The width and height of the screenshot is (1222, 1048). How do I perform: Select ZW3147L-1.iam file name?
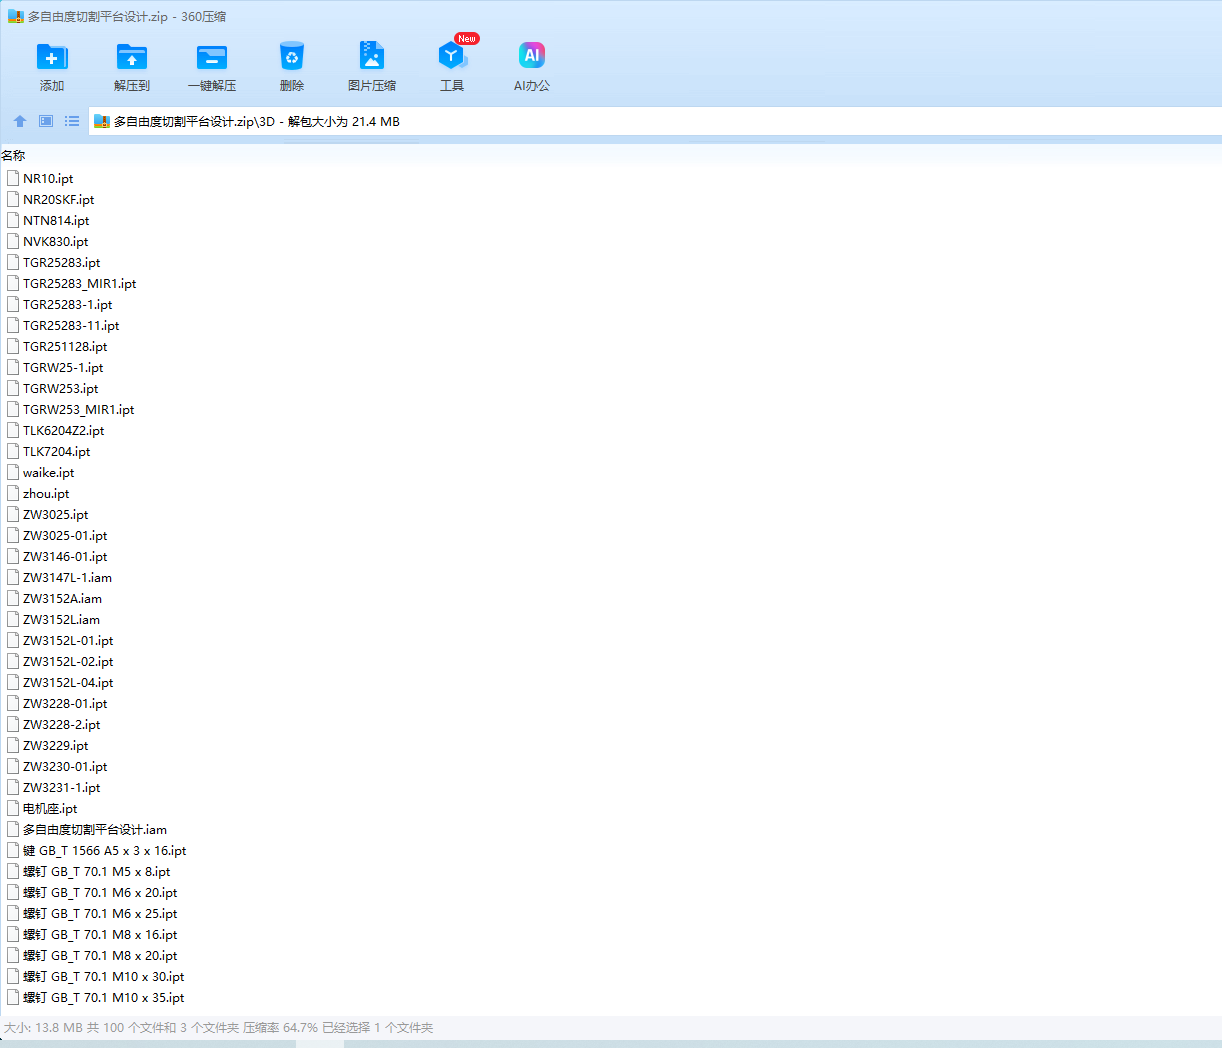68,577
